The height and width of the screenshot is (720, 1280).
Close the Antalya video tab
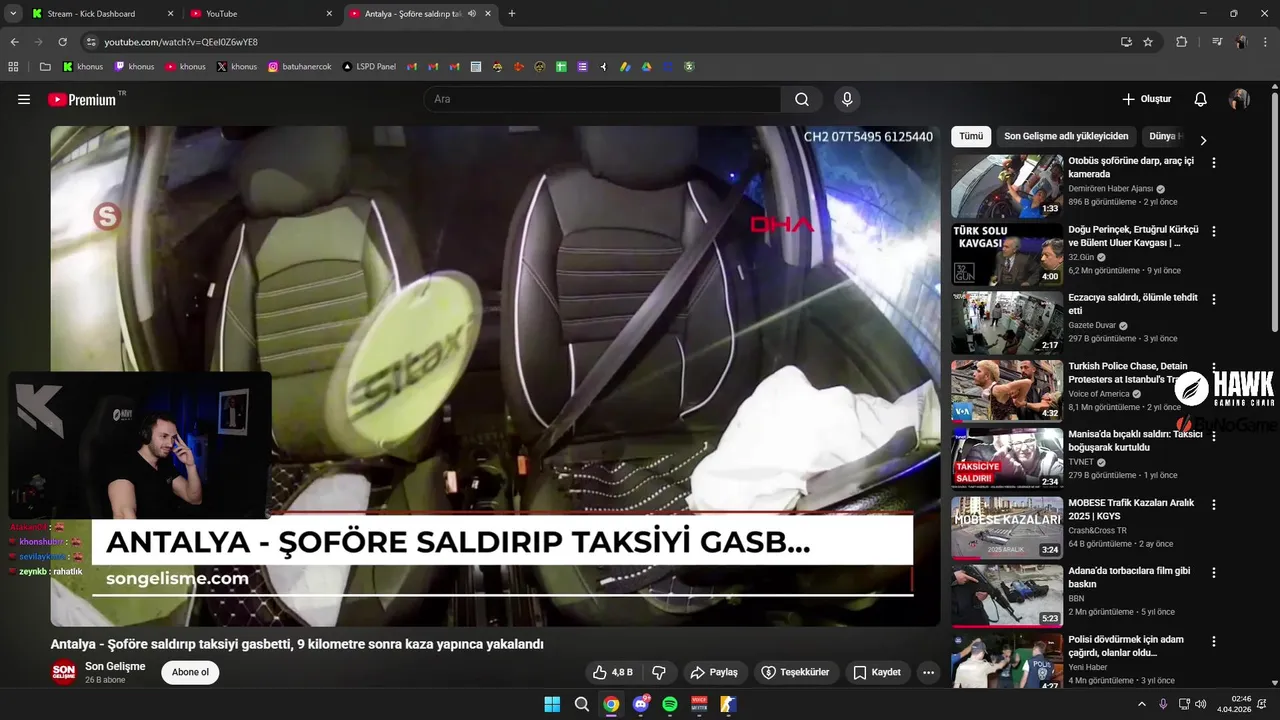(488, 14)
